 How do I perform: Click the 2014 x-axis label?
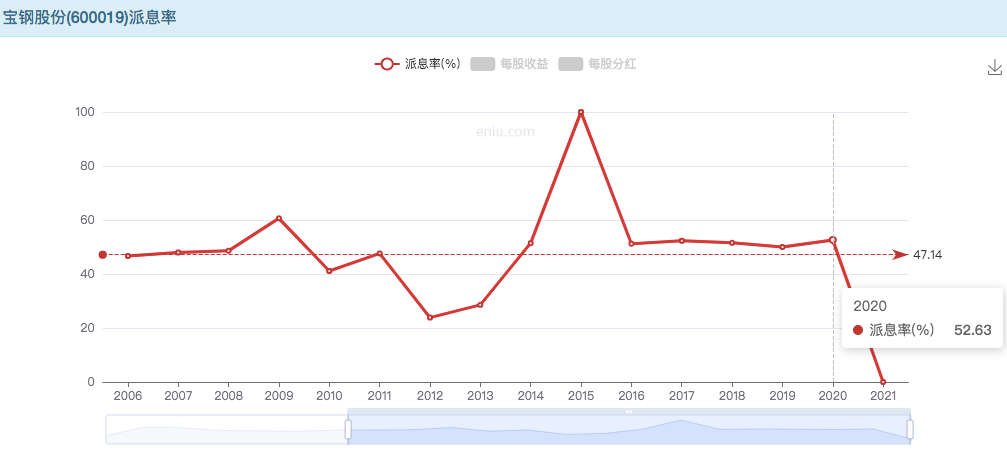click(x=530, y=396)
